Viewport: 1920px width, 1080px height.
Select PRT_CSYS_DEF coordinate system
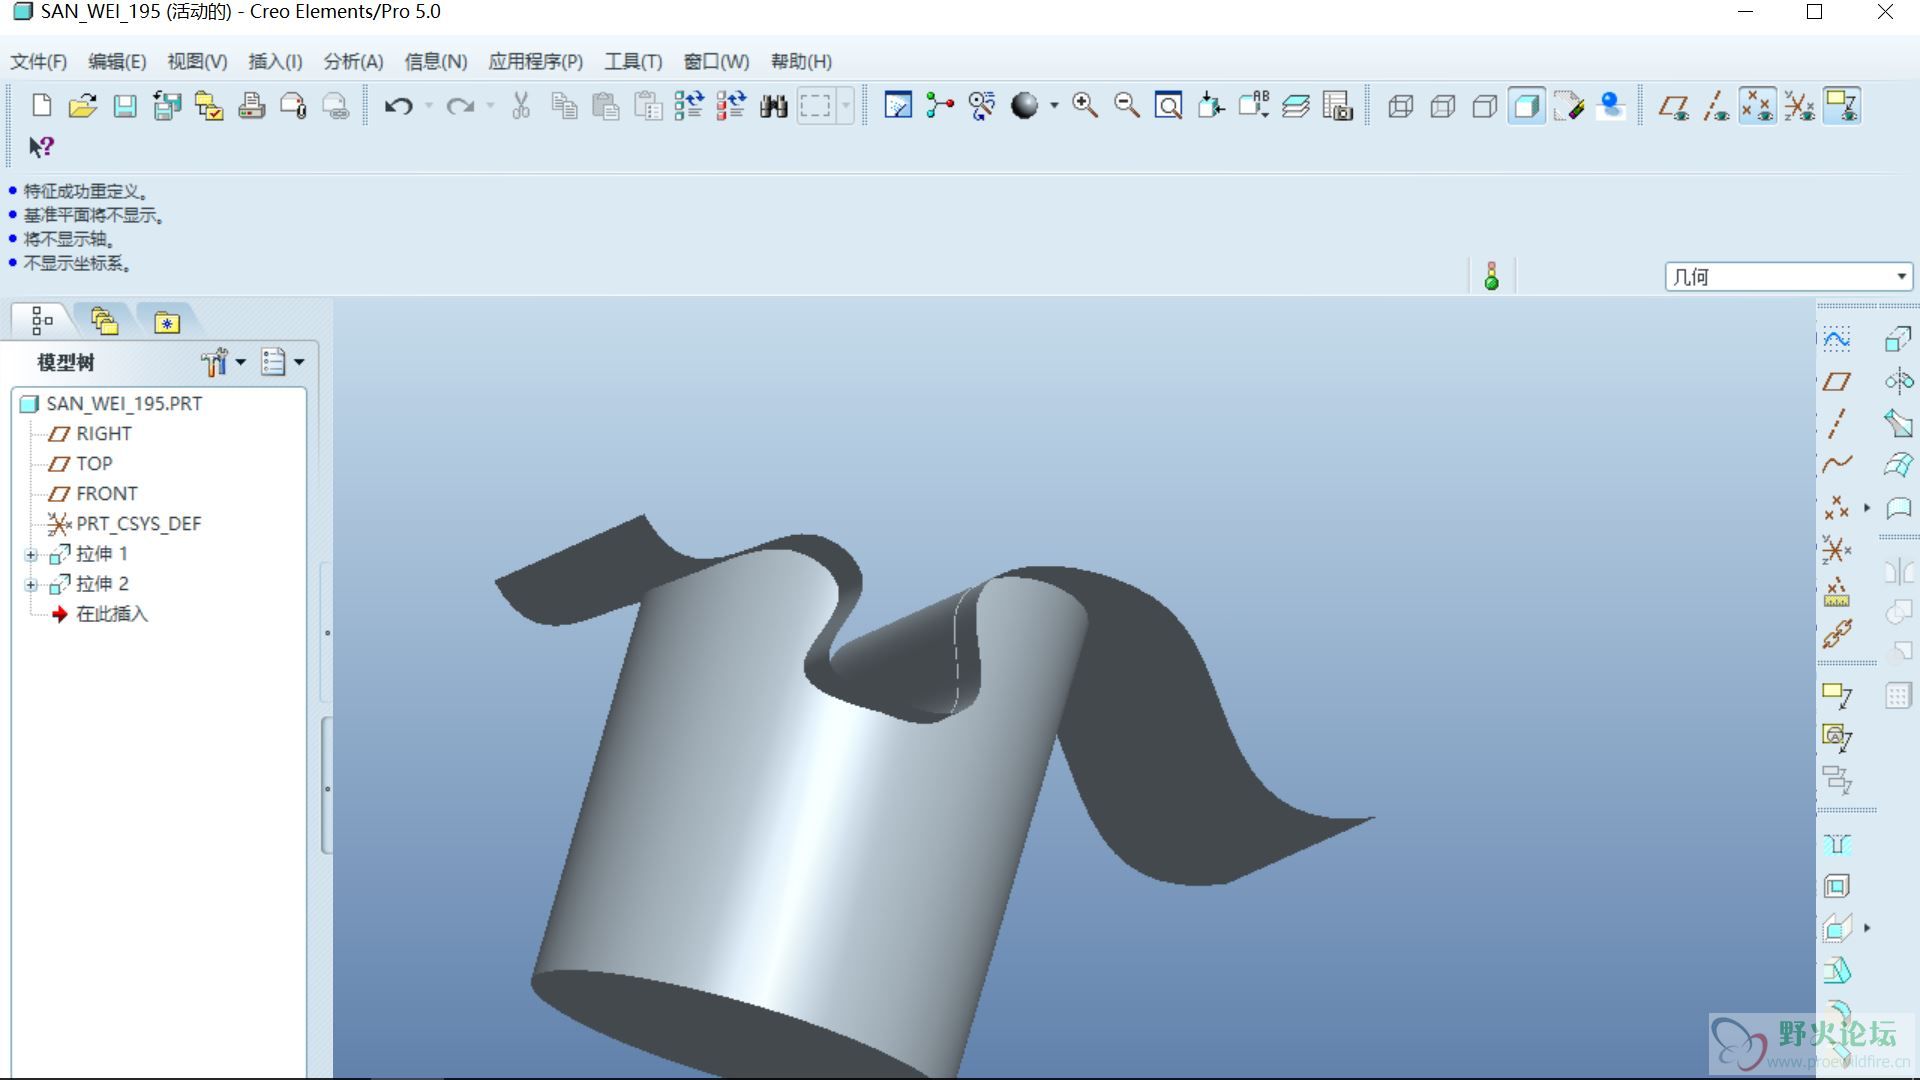tap(138, 524)
